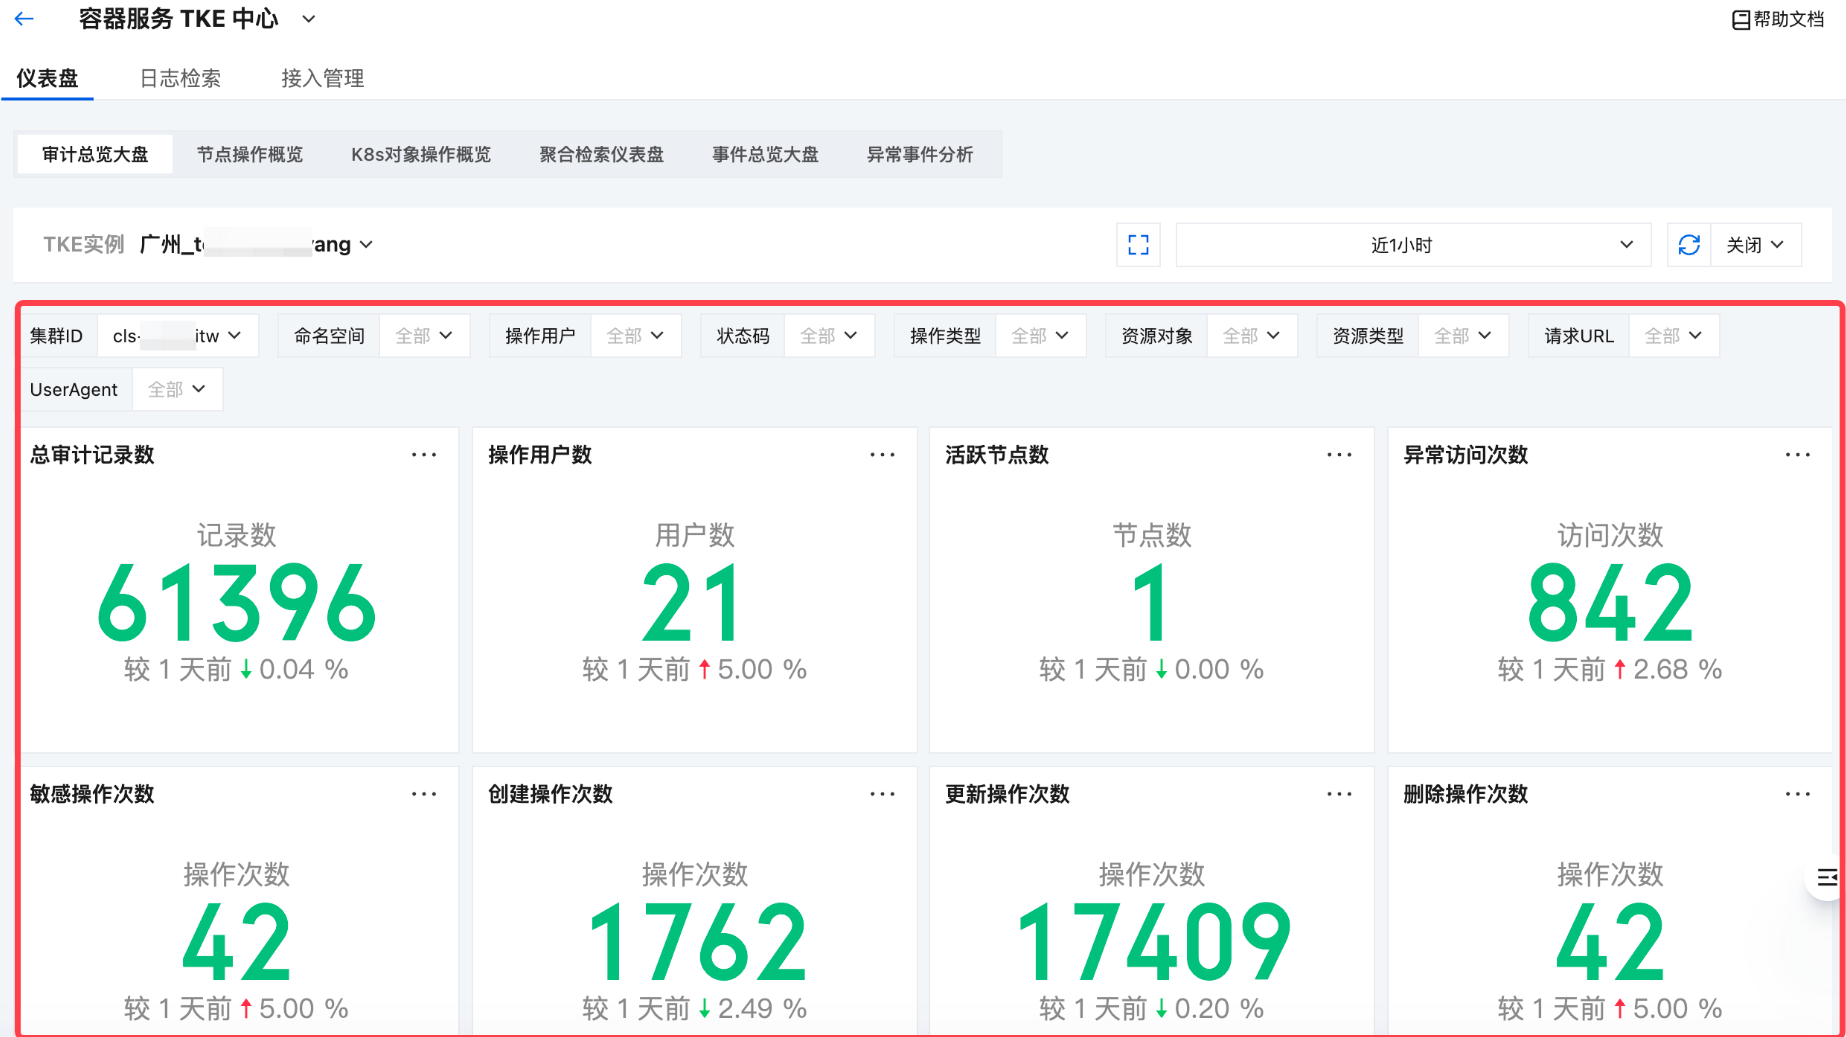
Task: Expand the 状态码 filter dropdown
Action: click(x=829, y=336)
